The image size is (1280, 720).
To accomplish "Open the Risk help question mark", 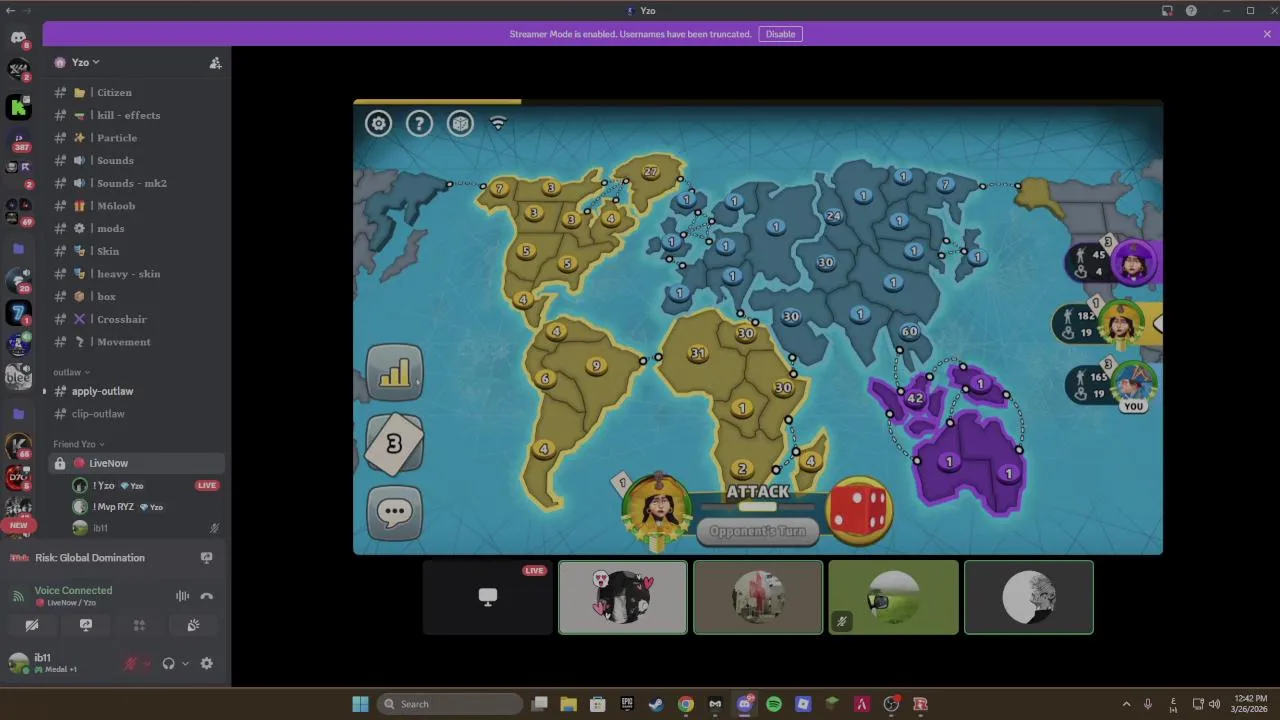I will coord(419,123).
